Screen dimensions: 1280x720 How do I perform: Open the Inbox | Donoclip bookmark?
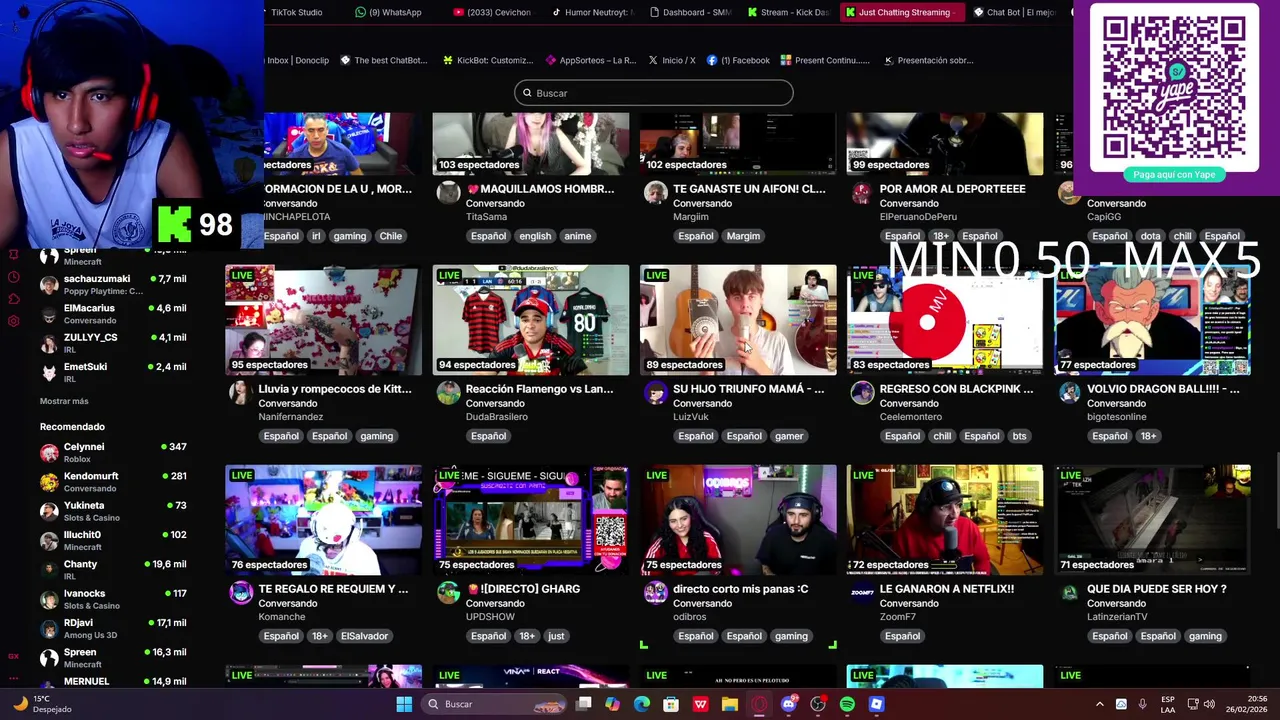[x=297, y=60]
